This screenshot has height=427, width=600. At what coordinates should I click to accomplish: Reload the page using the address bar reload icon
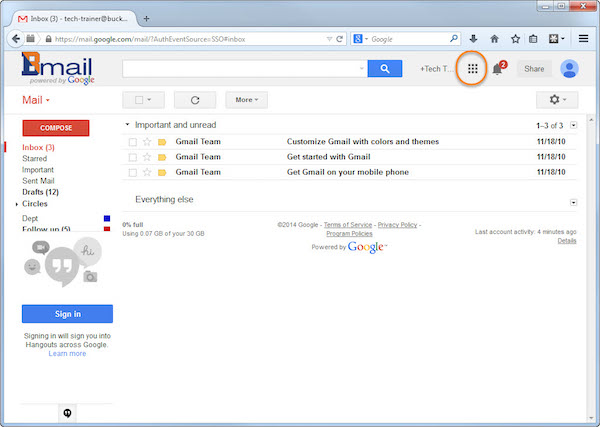click(x=339, y=39)
